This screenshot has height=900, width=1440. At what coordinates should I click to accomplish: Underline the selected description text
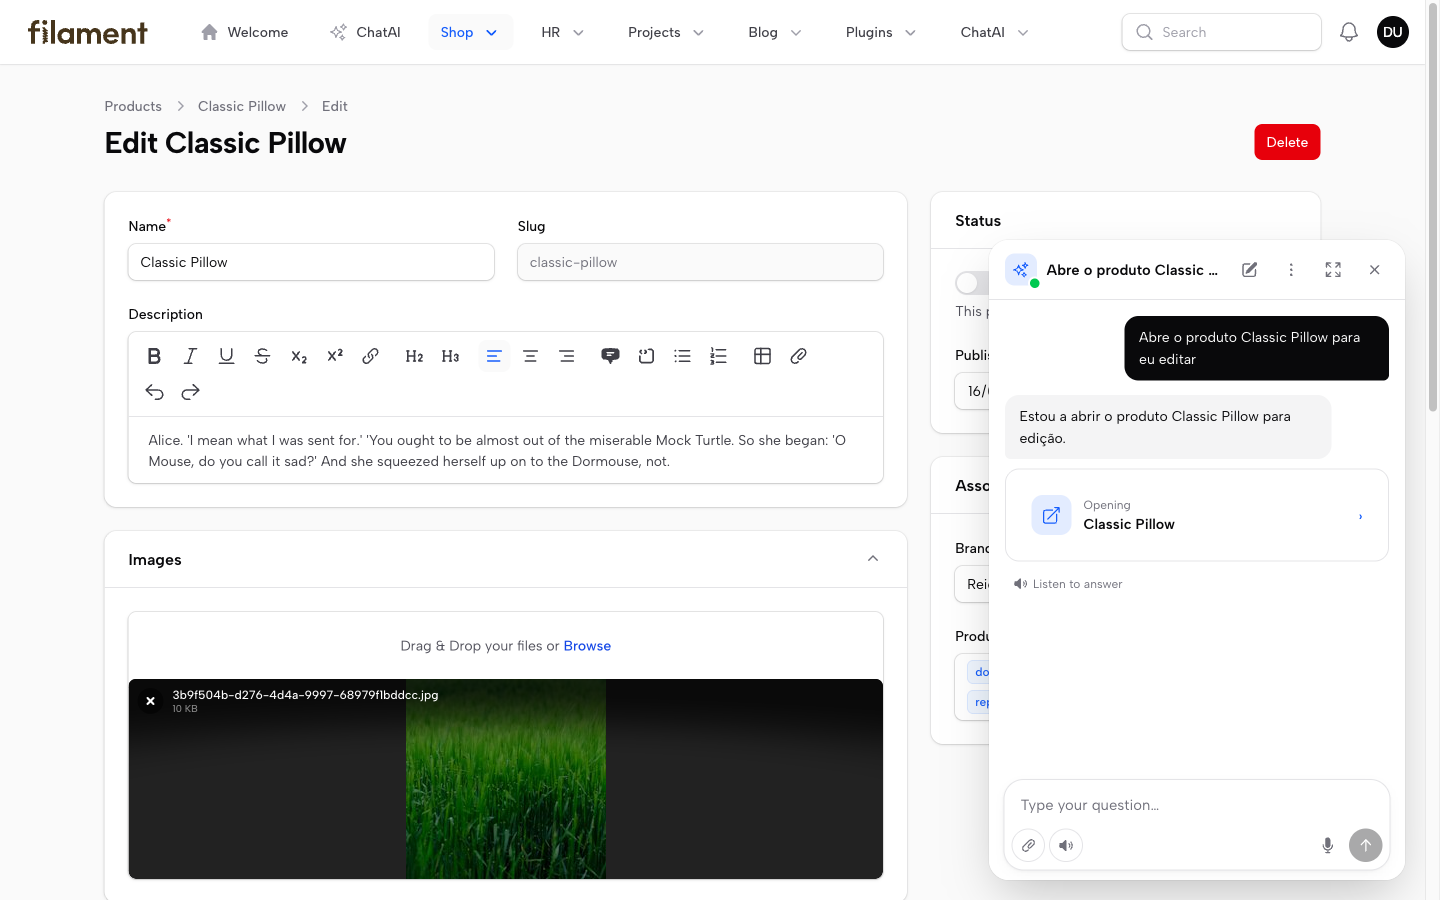[x=226, y=356]
